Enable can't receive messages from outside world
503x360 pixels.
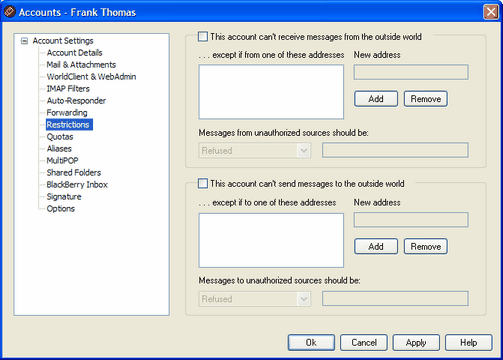(203, 36)
